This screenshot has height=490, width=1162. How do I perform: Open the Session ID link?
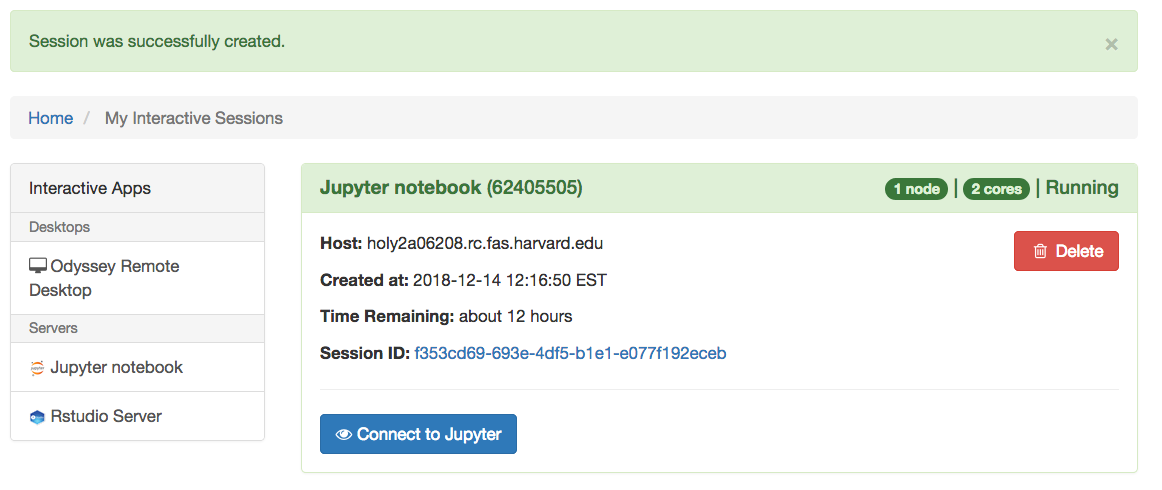(570, 353)
